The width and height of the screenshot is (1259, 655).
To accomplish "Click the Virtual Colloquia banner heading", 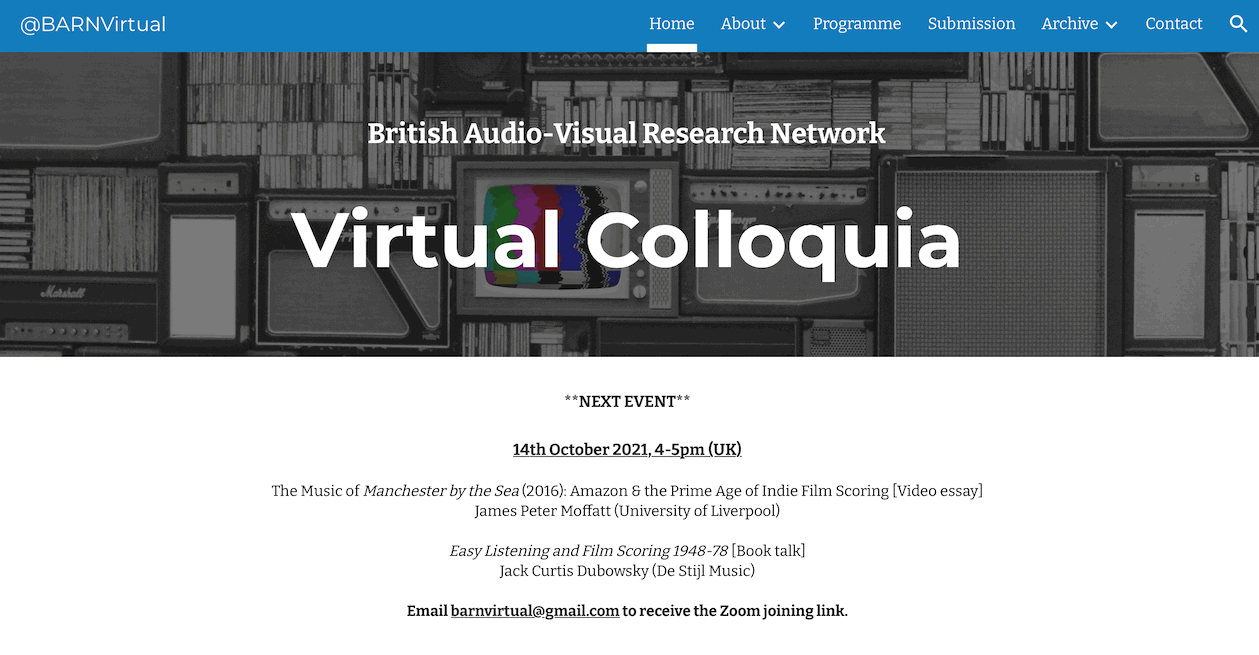I will 627,241.
